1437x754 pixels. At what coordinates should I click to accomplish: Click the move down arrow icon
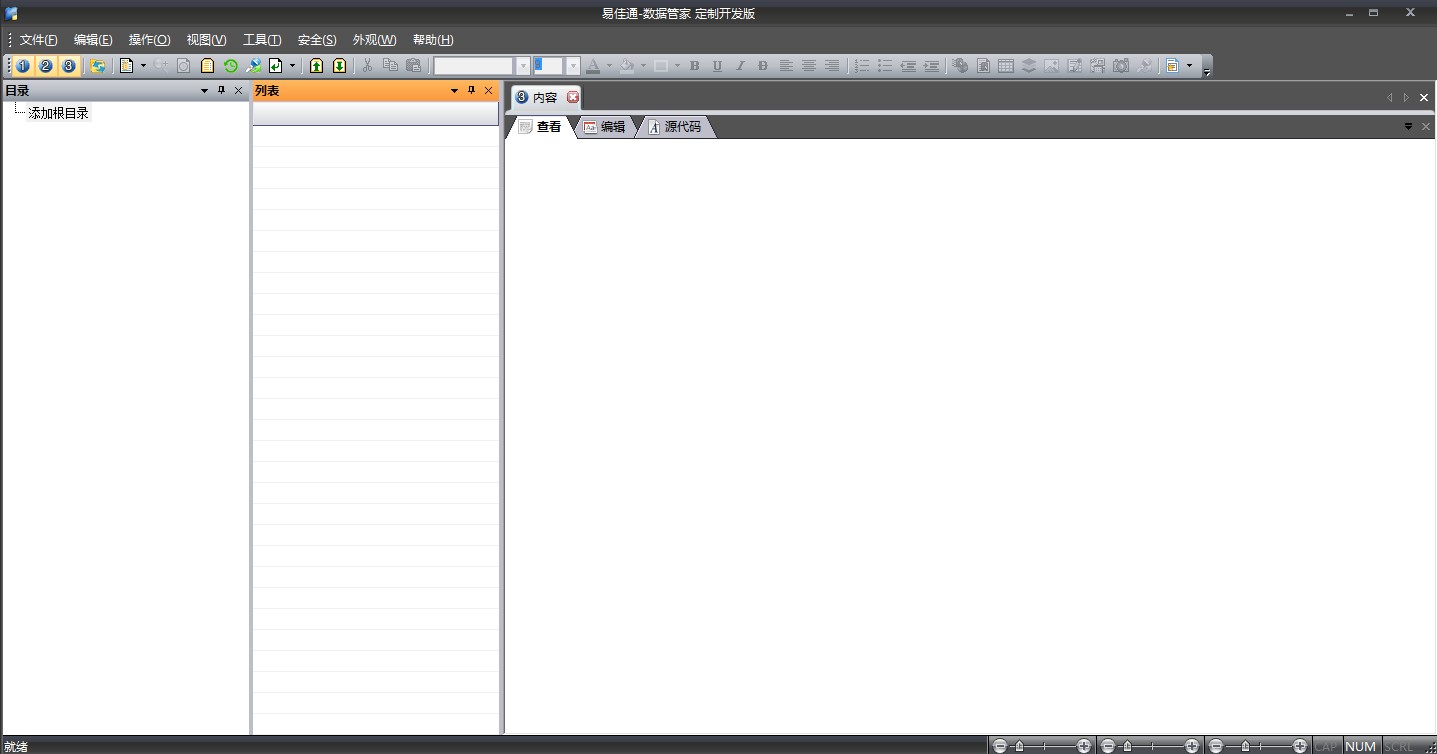point(339,66)
